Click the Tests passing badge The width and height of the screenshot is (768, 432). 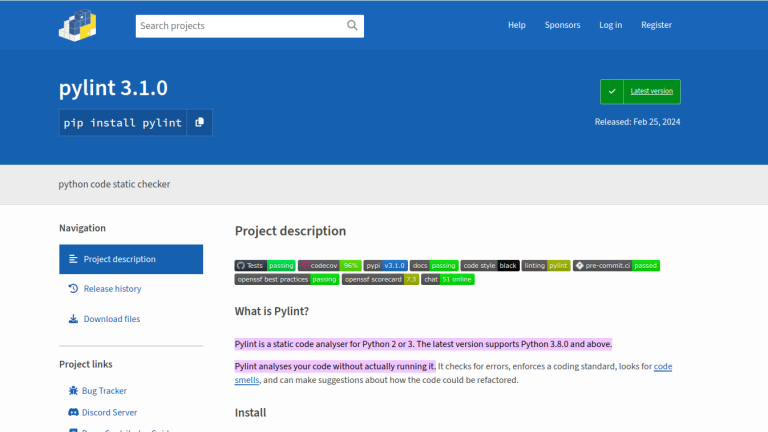pyautogui.click(x=265, y=266)
